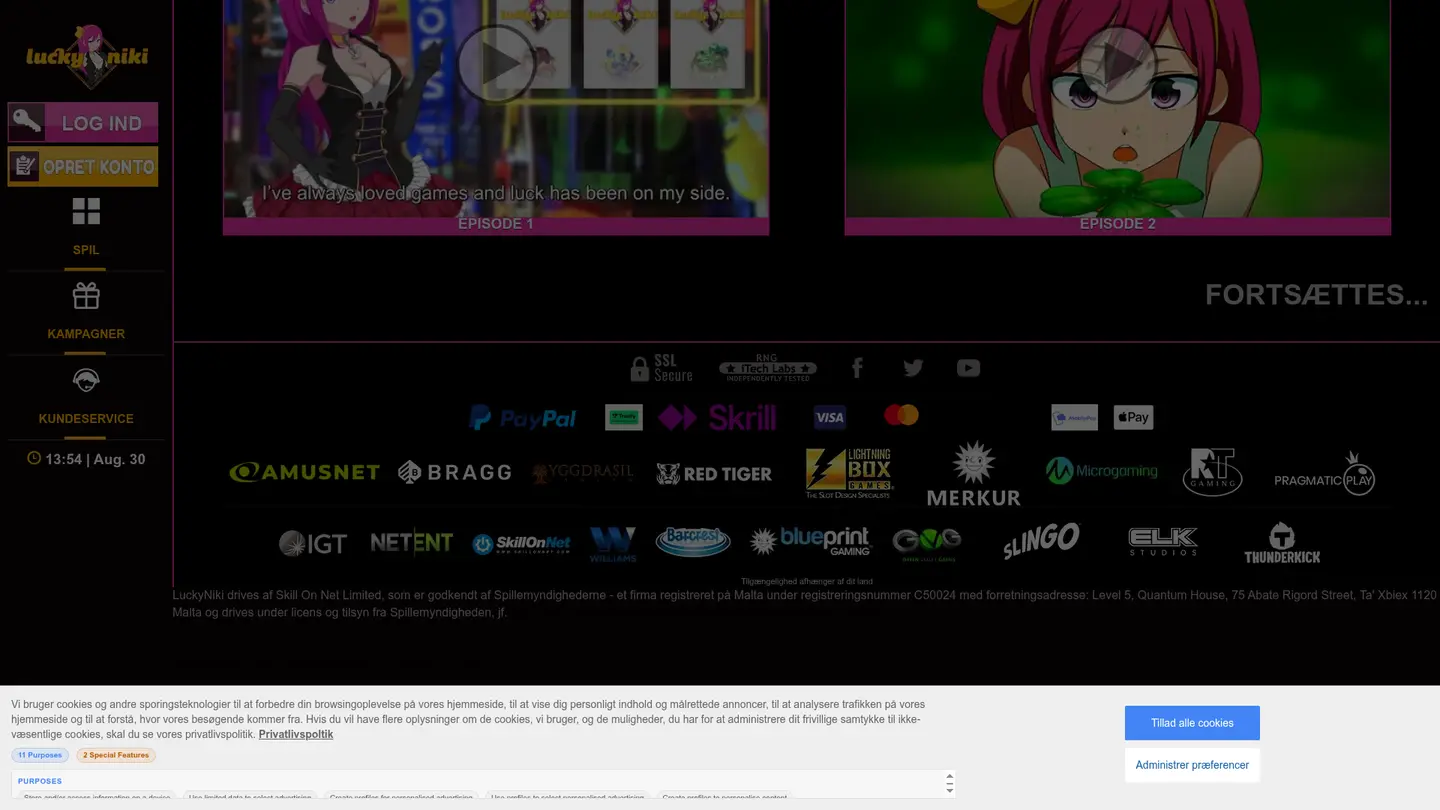Play the Episode 1 video
Screen dimensions: 1440x810
[496, 63]
